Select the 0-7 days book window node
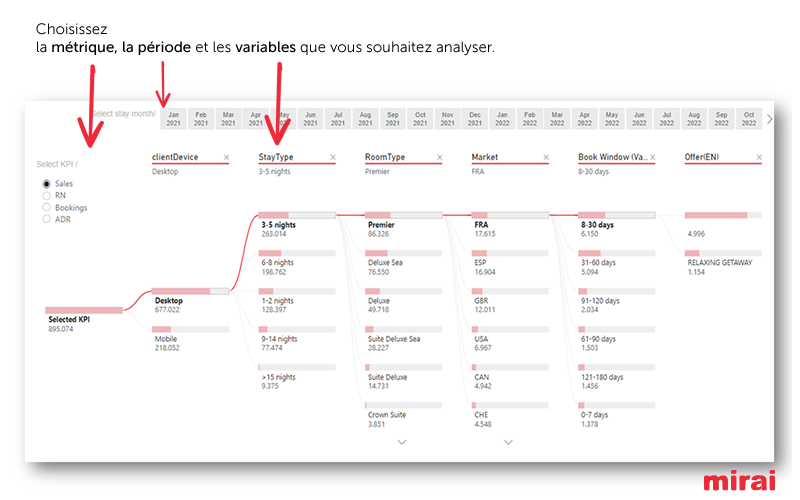800x500 pixels. coord(617,405)
